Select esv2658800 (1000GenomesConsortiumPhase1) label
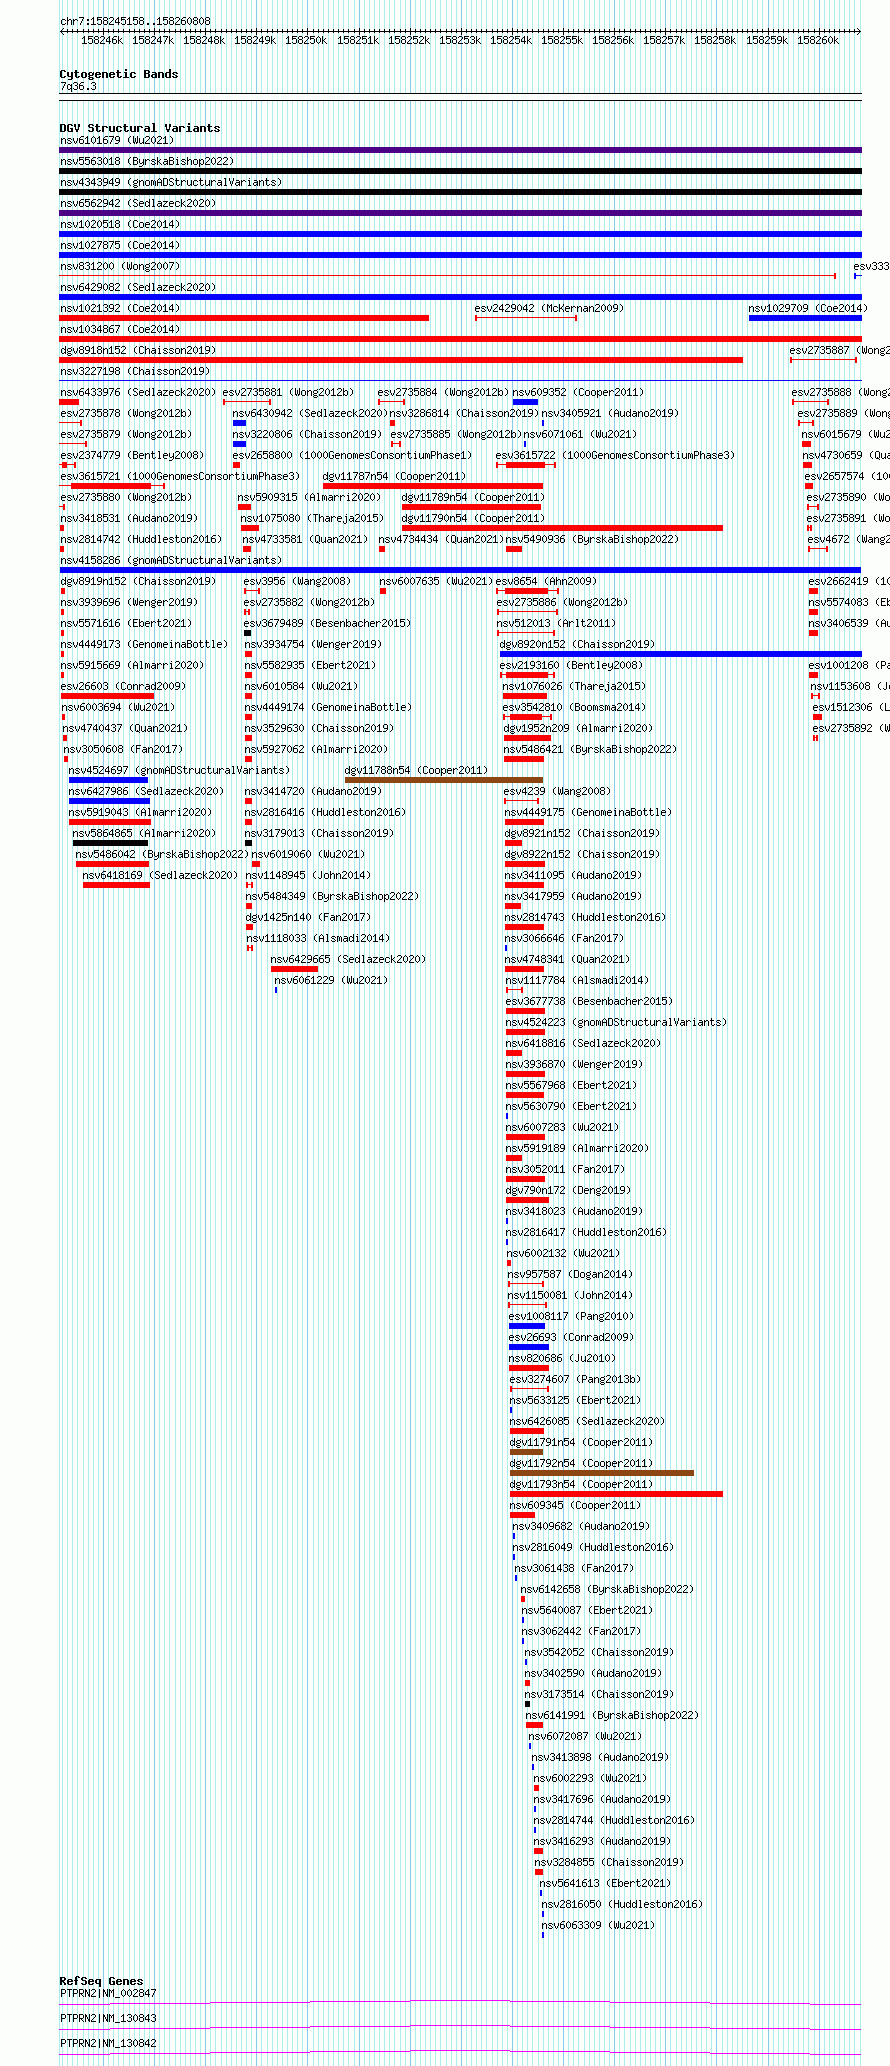 352,455
